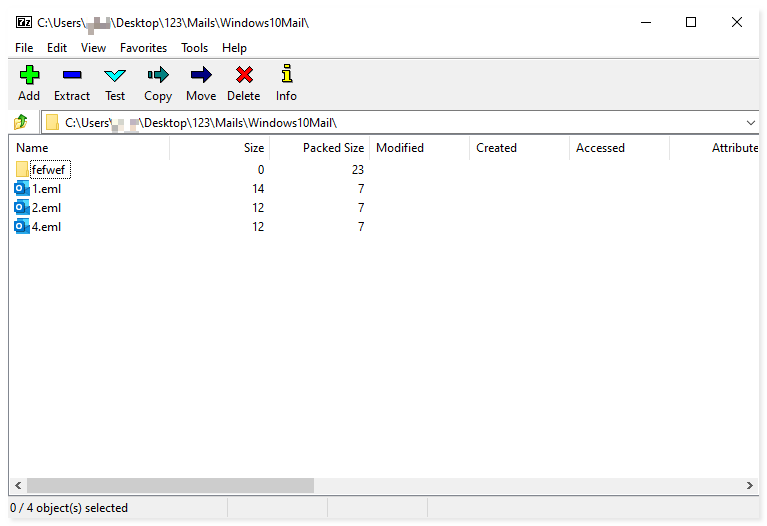Select the fefwef folder
The height and width of the screenshot is (526, 767).
tap(49, 170)
